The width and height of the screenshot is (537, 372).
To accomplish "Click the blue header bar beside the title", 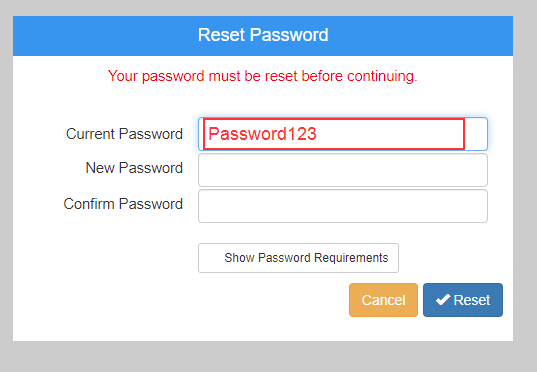I will pos(421,36).
